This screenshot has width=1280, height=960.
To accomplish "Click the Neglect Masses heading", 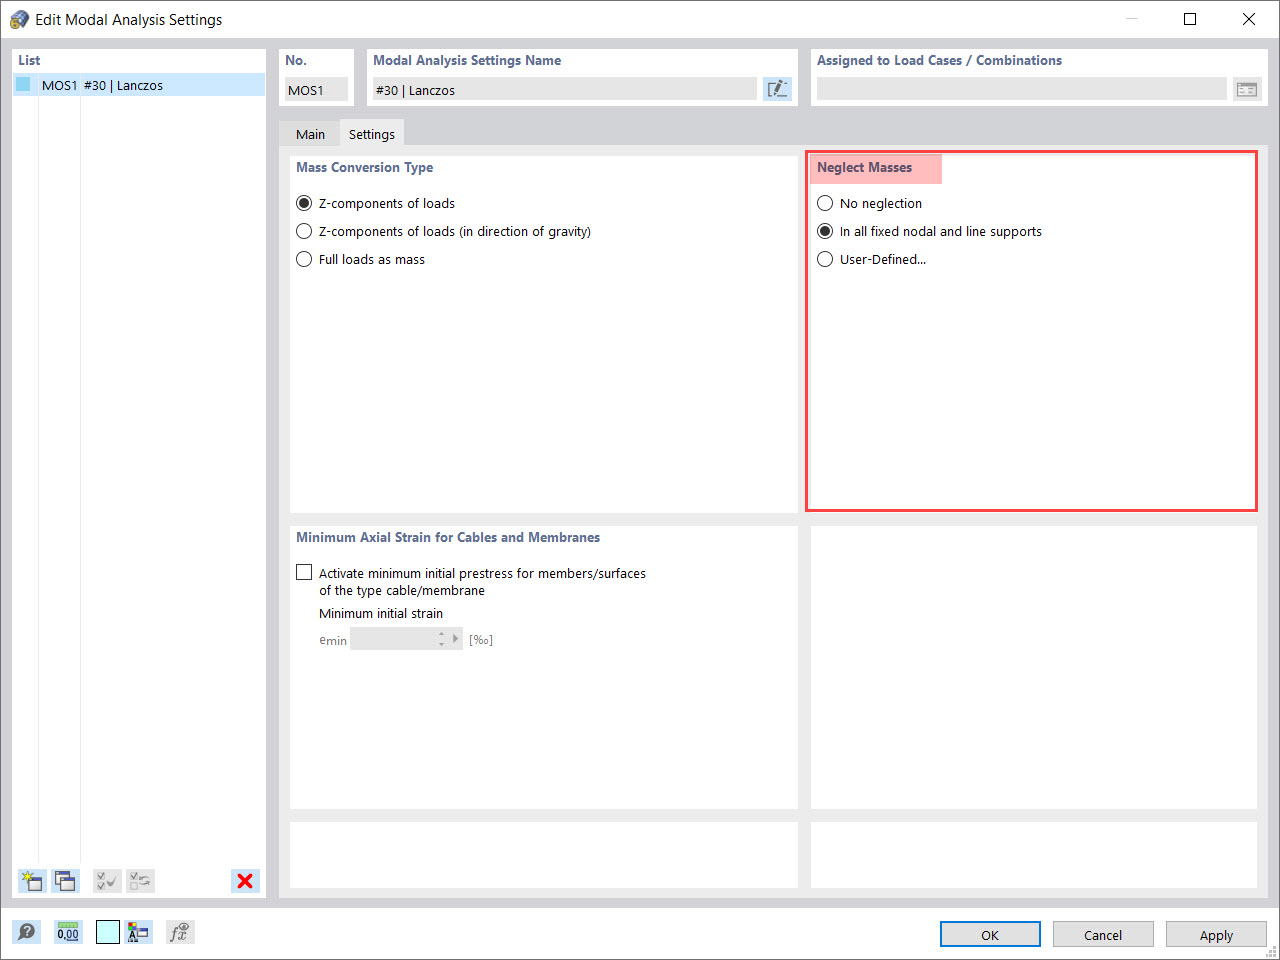I will coord(864,167).
